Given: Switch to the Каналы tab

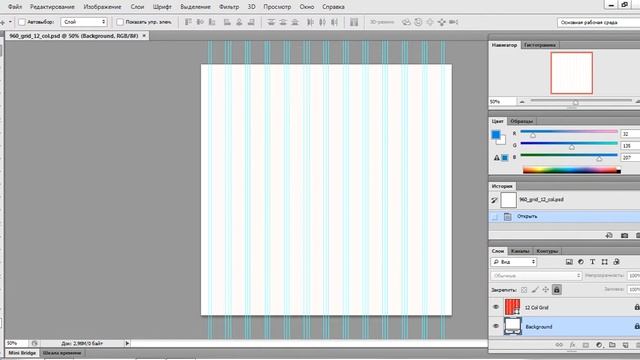Looking at the screenshot, I should click(520, 251).
